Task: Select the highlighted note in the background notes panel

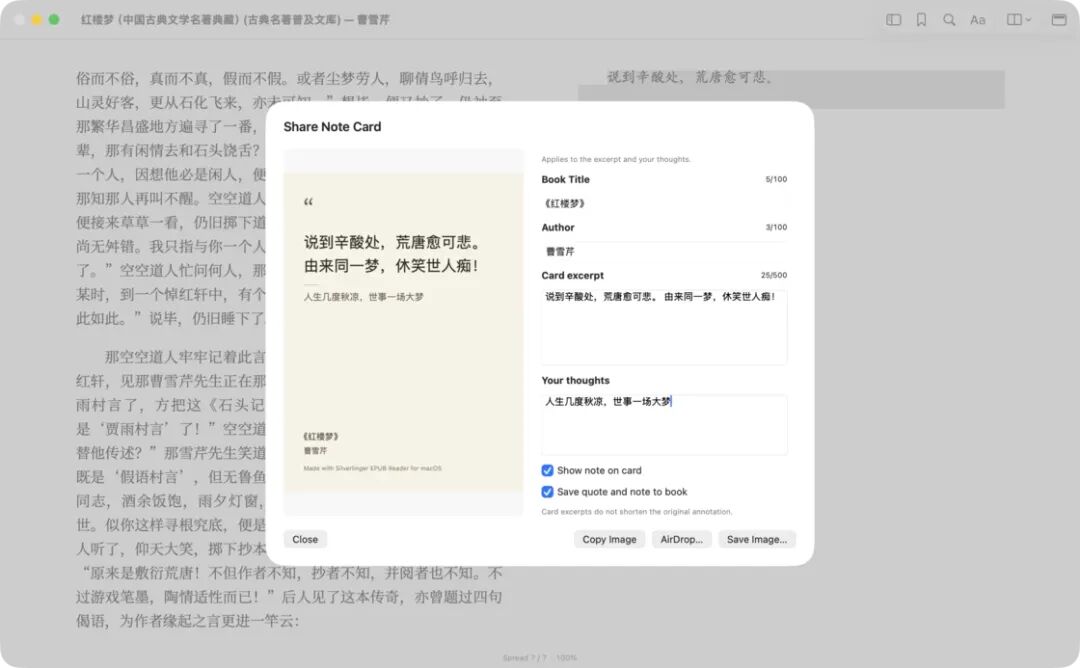Action: [791, 89]
